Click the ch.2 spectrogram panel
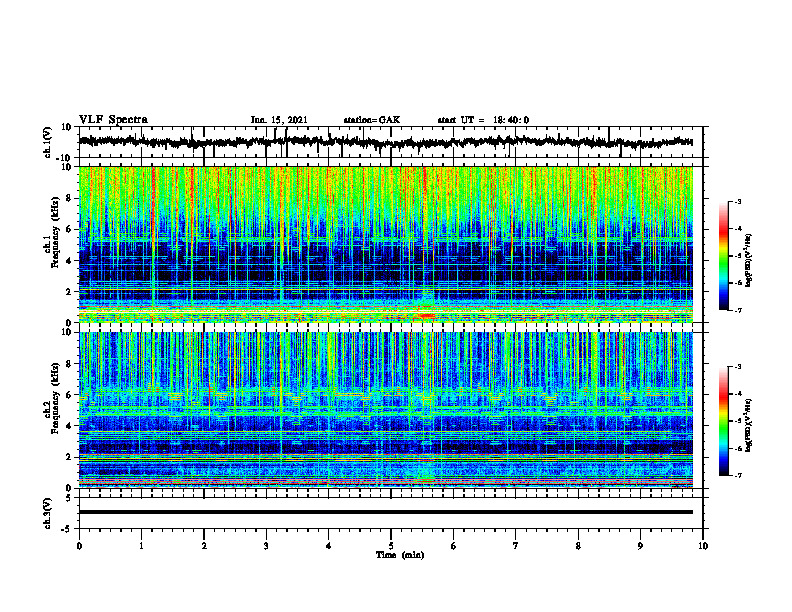This screenshot has width=792, height=612. click(x=386, y=410)
